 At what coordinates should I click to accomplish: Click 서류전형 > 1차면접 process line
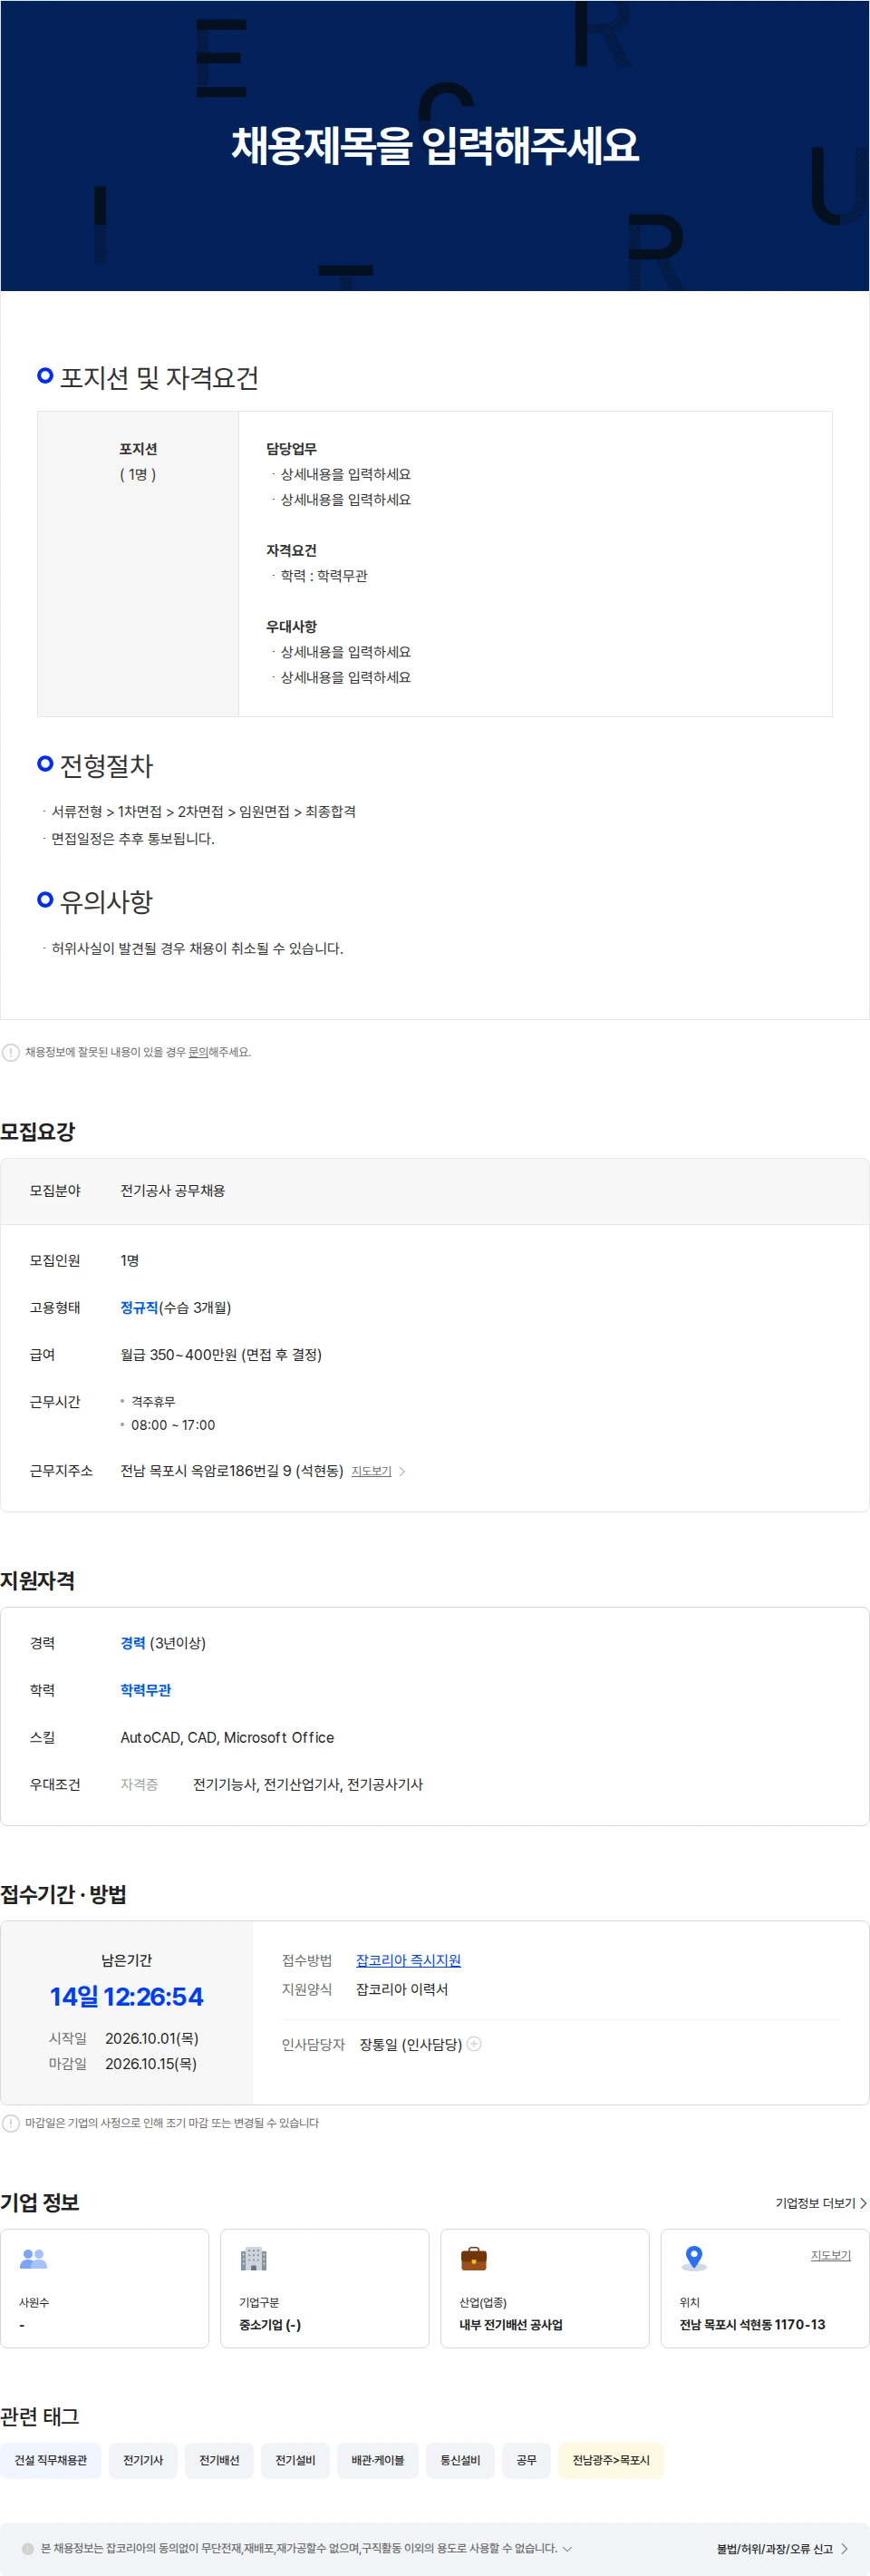point(203,812)
